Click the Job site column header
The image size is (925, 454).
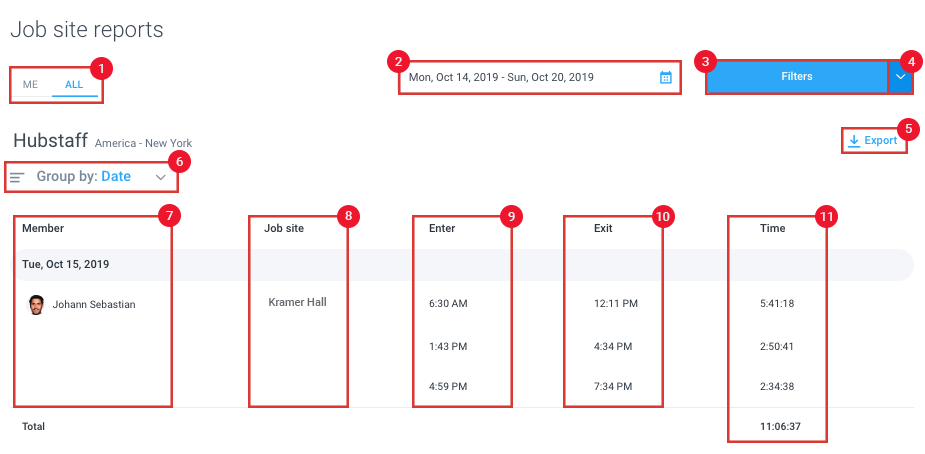[284, 228]
